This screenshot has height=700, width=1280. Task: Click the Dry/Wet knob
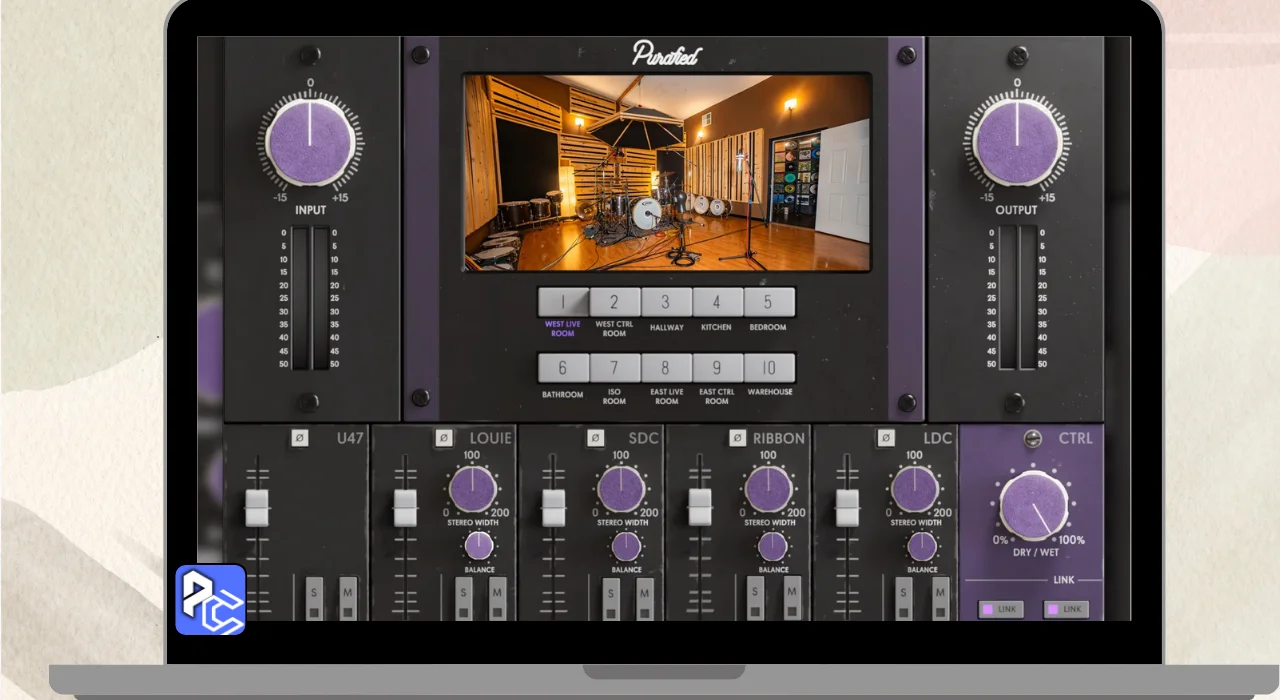[x=1033, y=506]
